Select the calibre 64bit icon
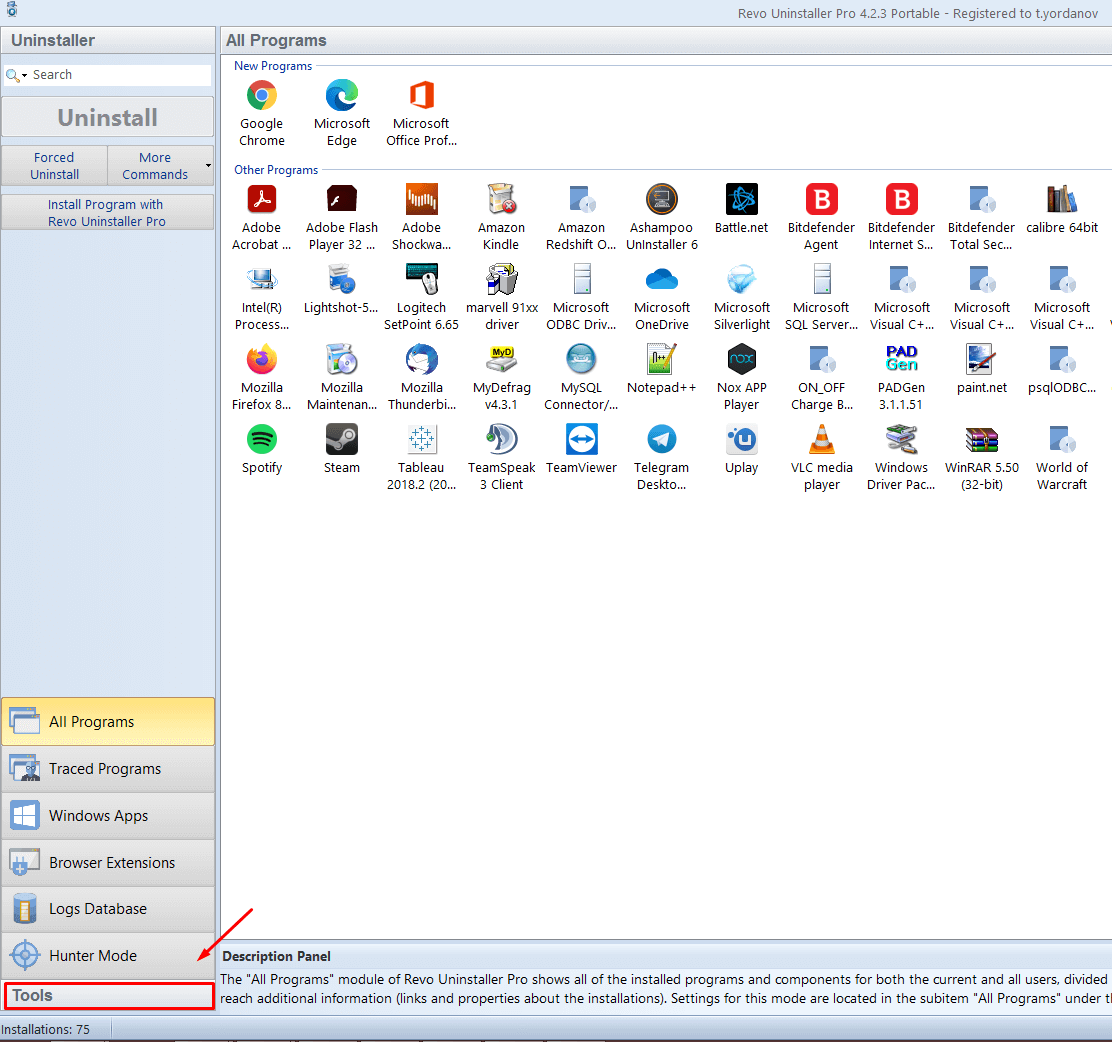Viewport: 1112px width, 1042px height. [1062, 199]
